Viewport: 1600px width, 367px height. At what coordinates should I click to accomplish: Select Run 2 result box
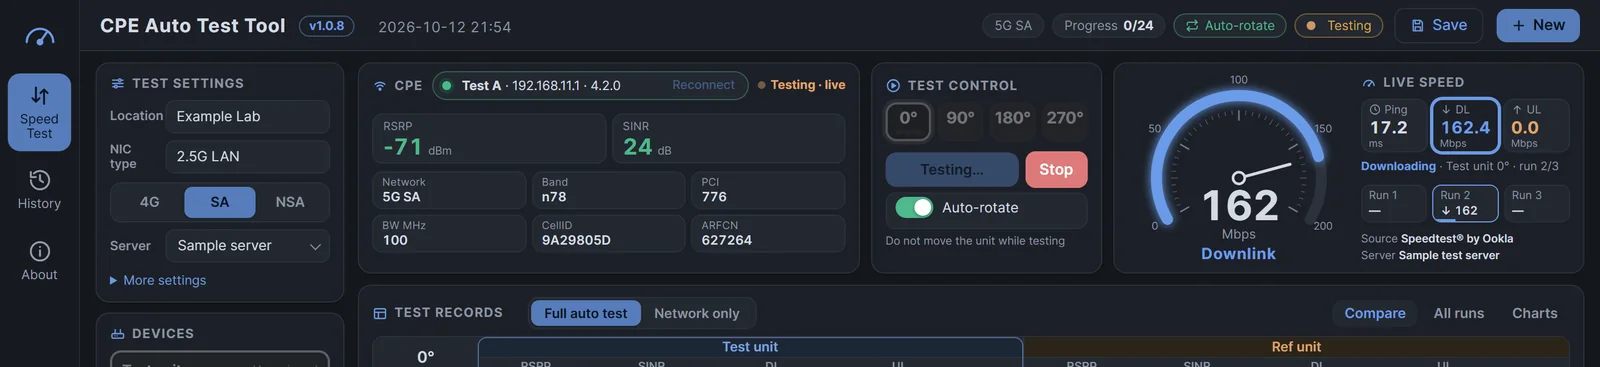(x=1465, y=203)
